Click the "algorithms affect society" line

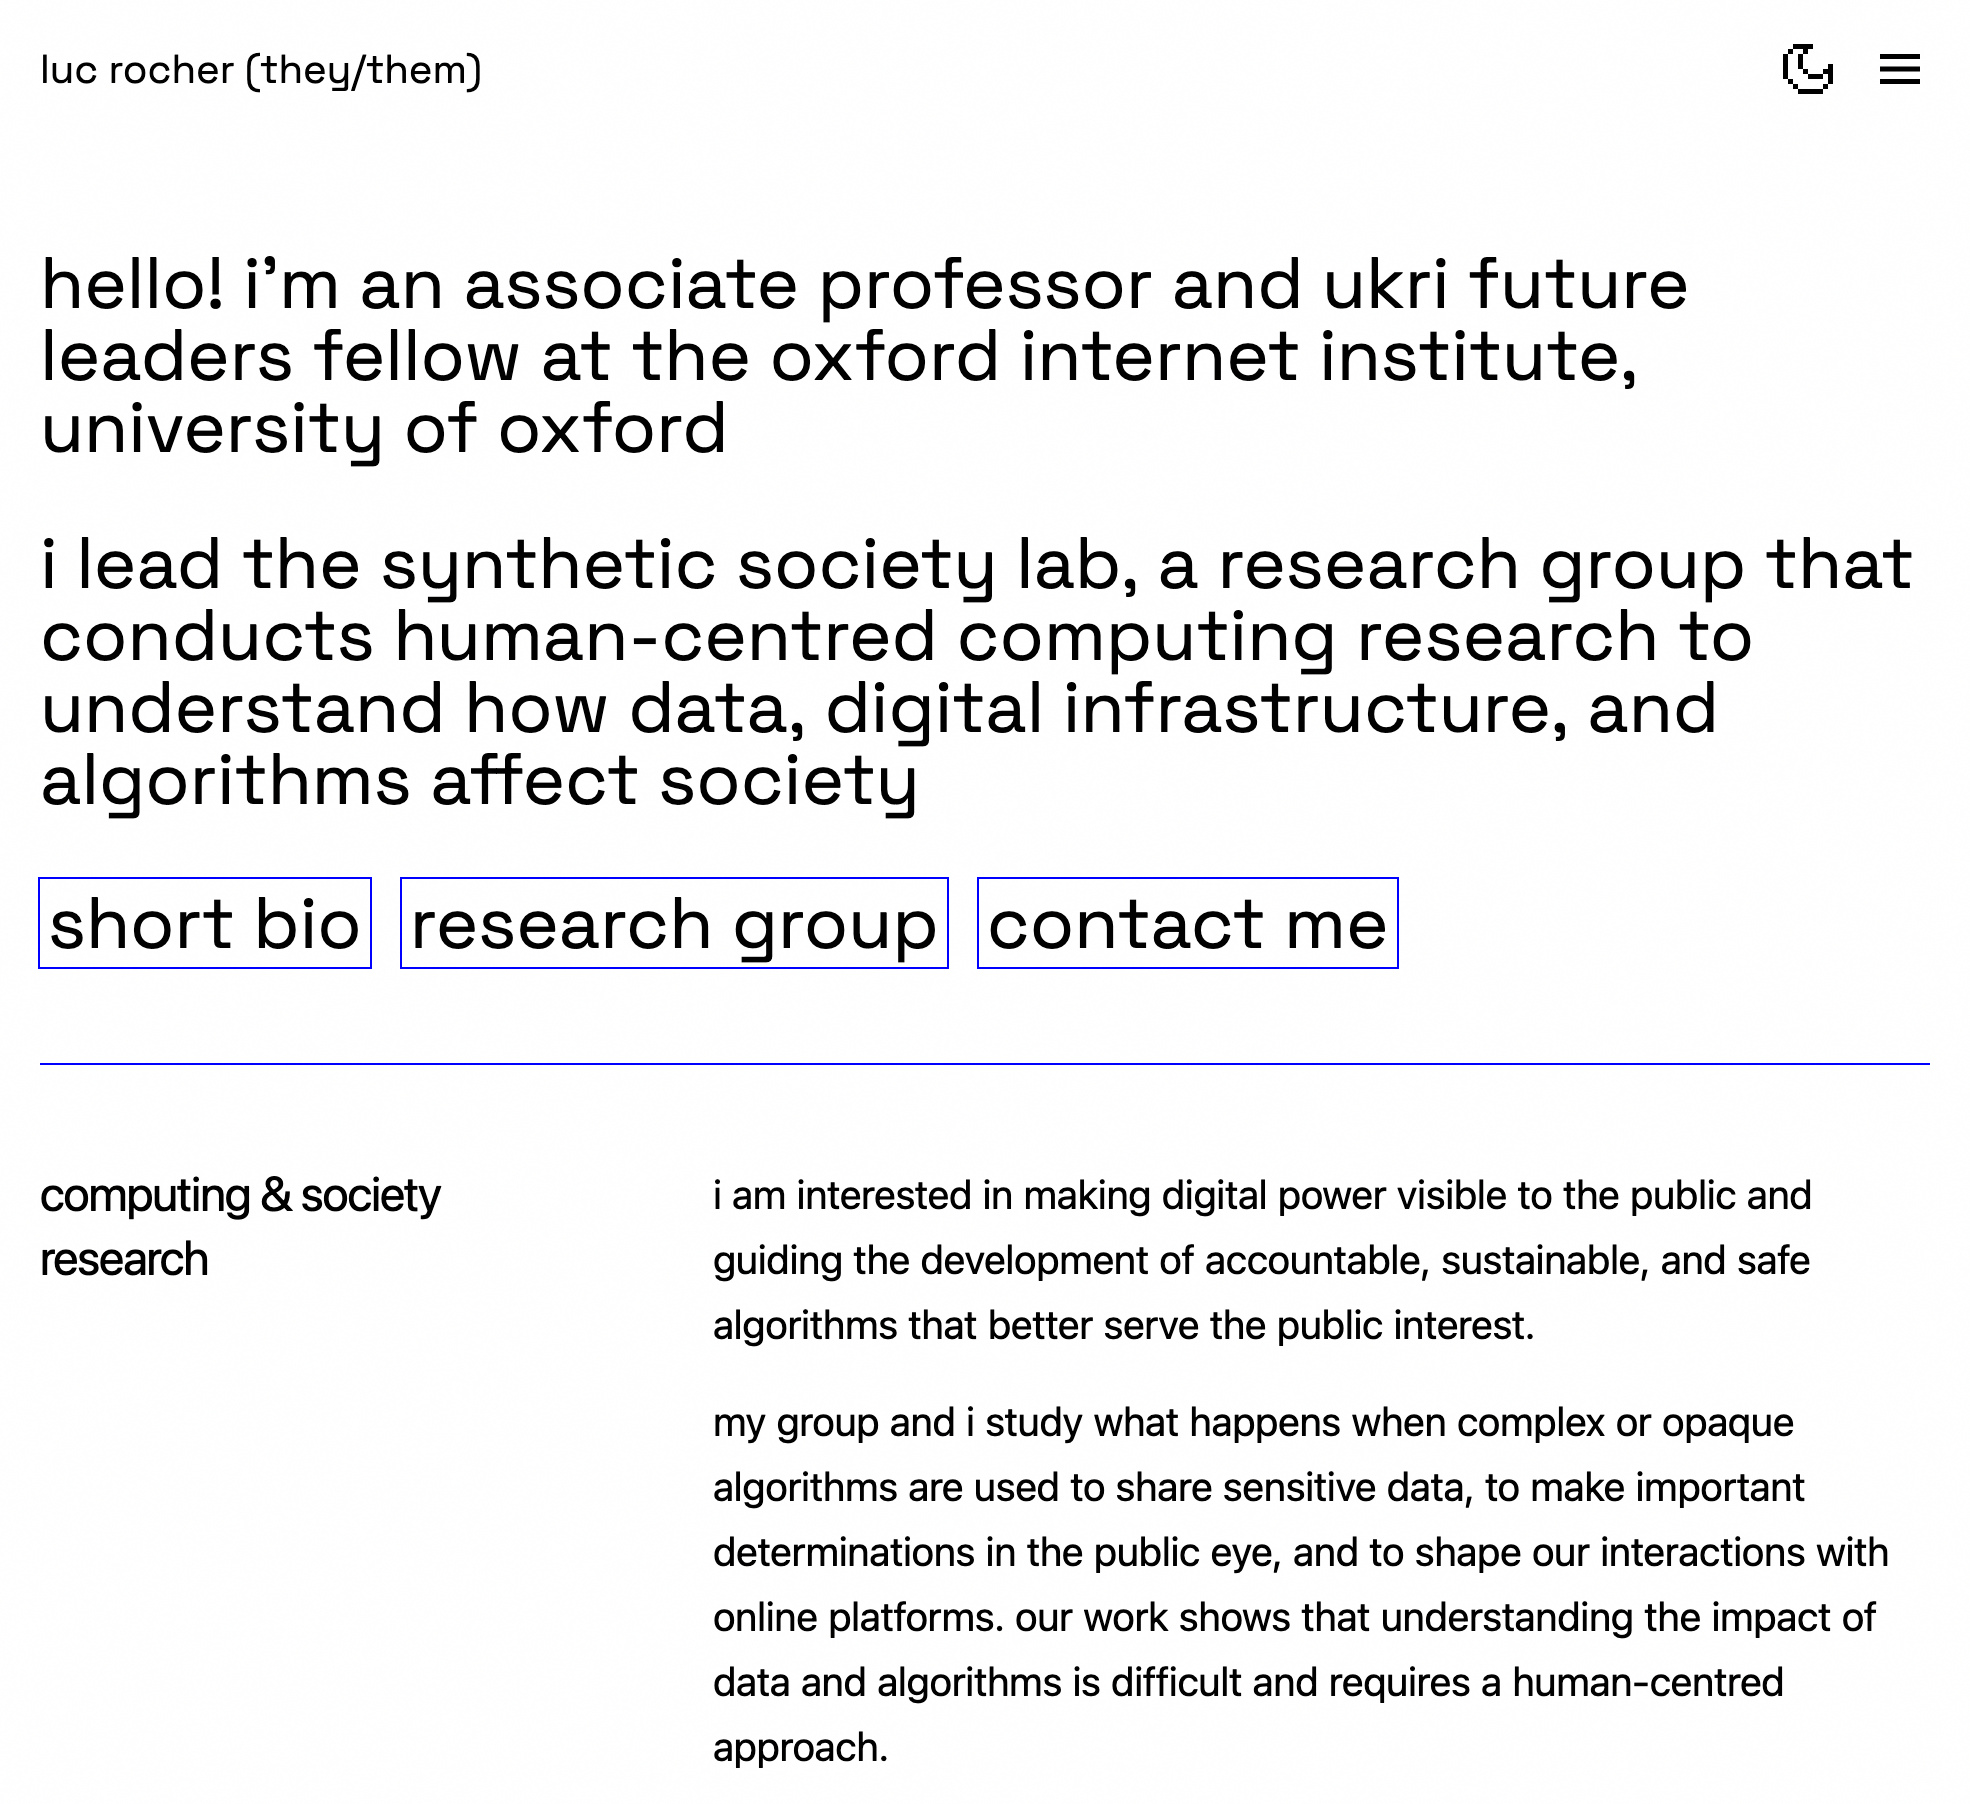[478, 781]
